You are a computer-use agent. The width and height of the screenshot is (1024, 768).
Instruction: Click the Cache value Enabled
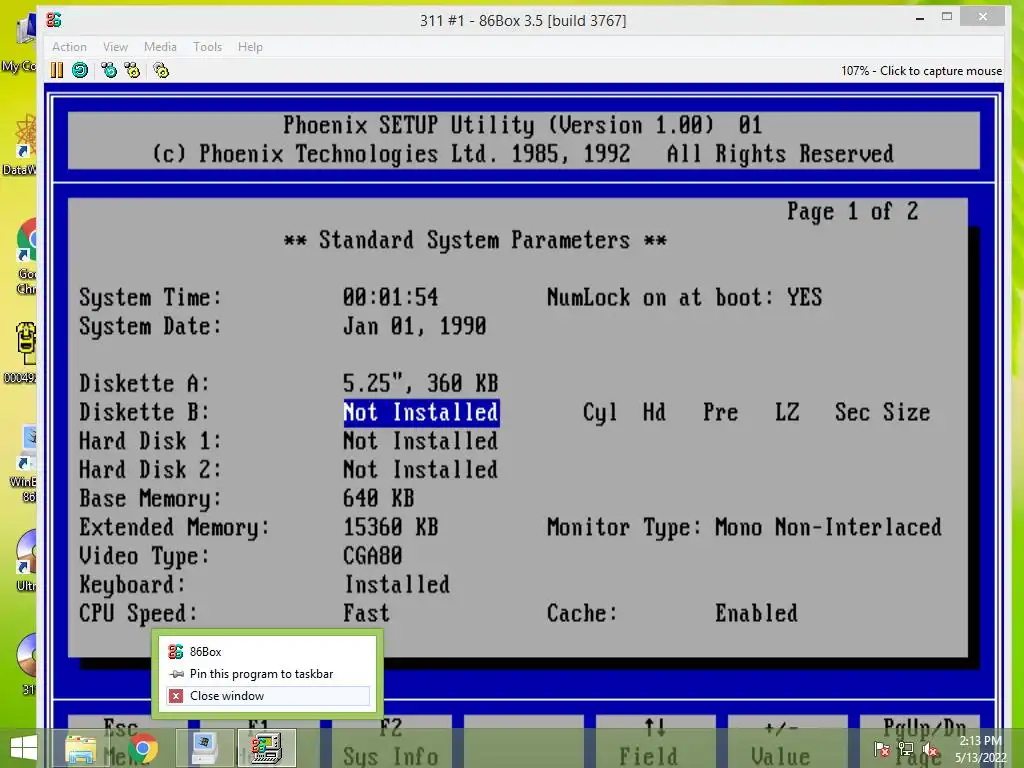(x=756, y=613)
